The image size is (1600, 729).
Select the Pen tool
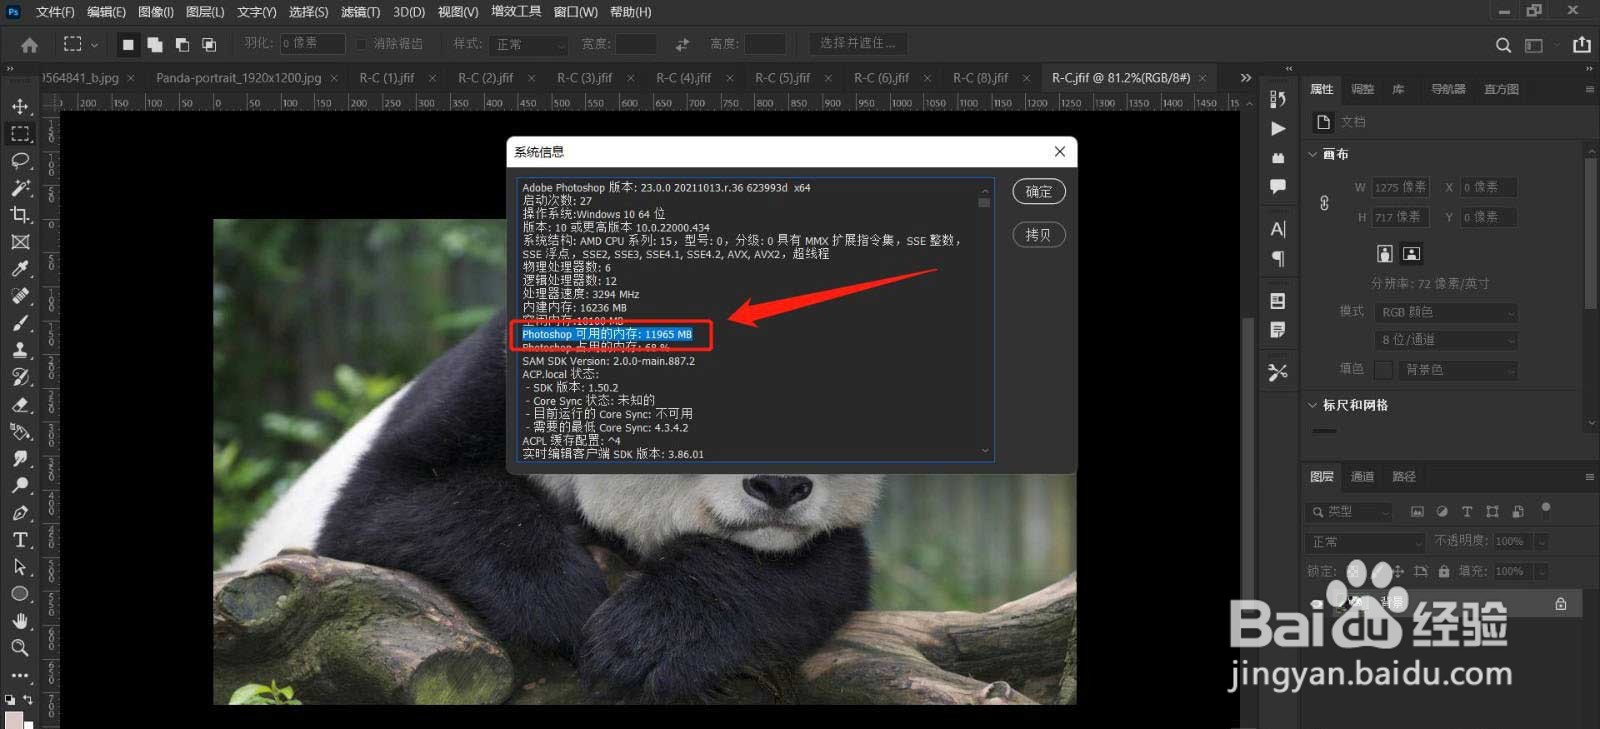click(20, 512)
